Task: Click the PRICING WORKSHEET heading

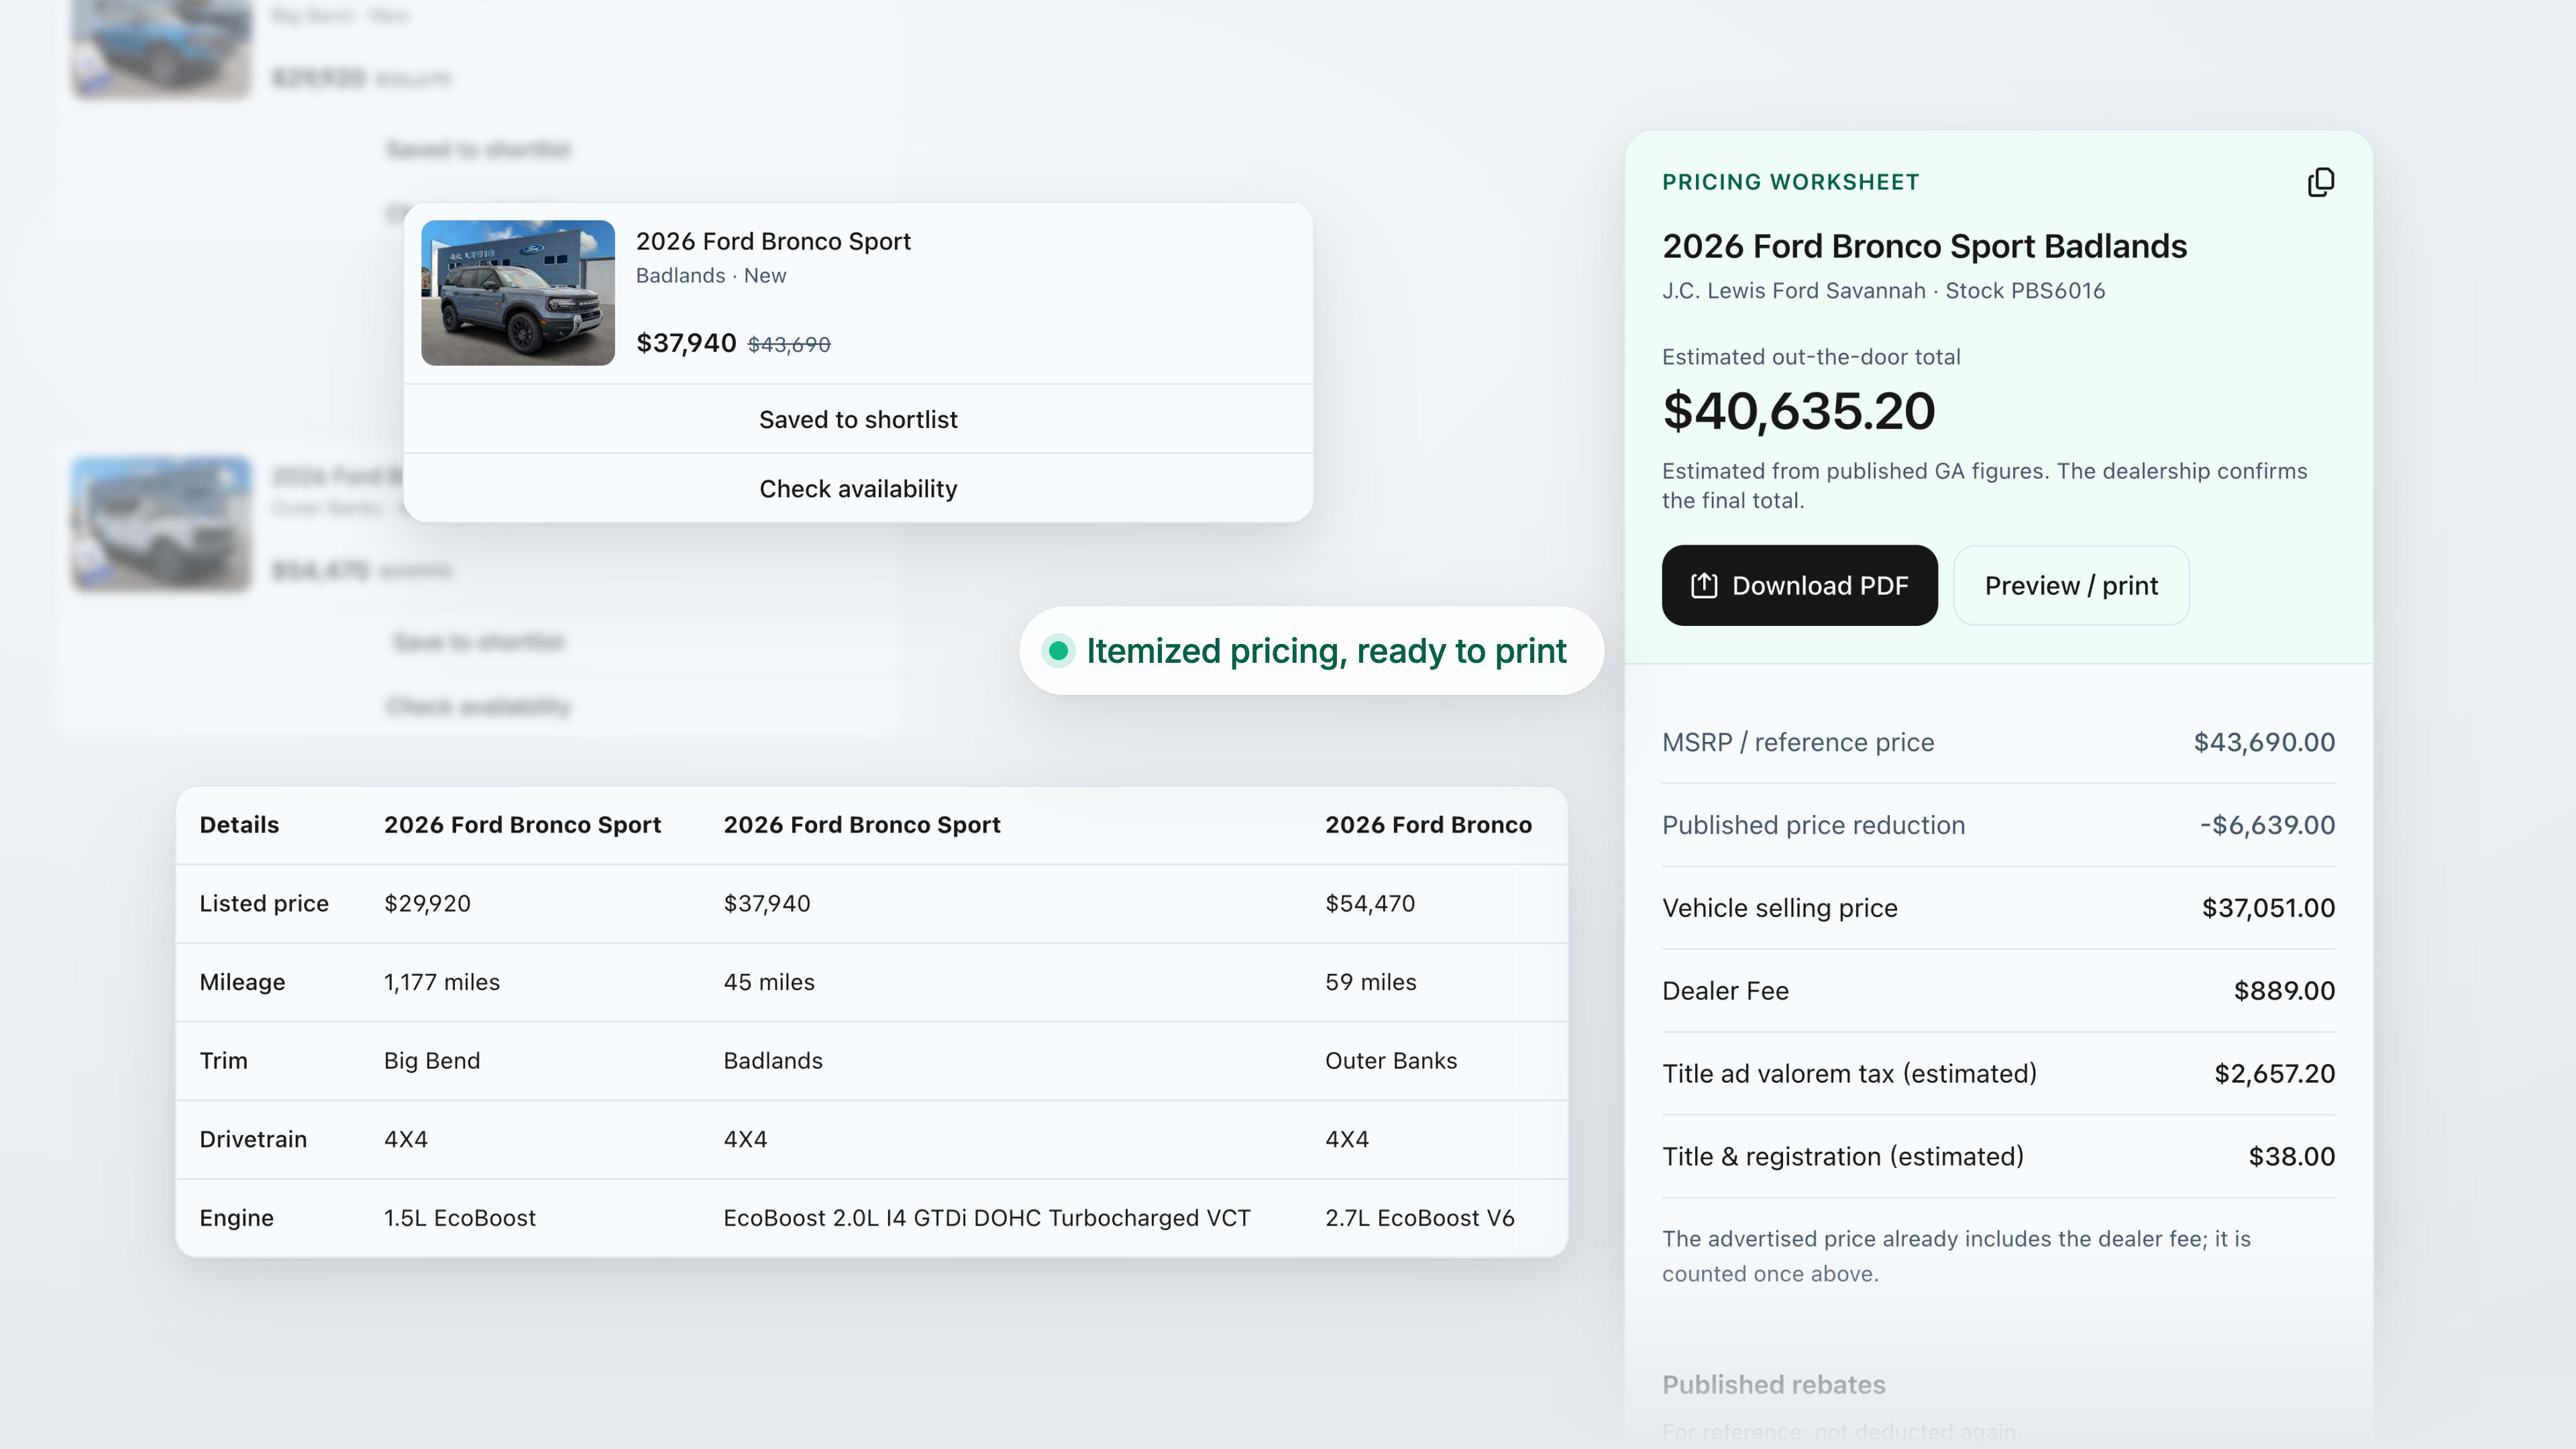Action: click(1790, 182)
